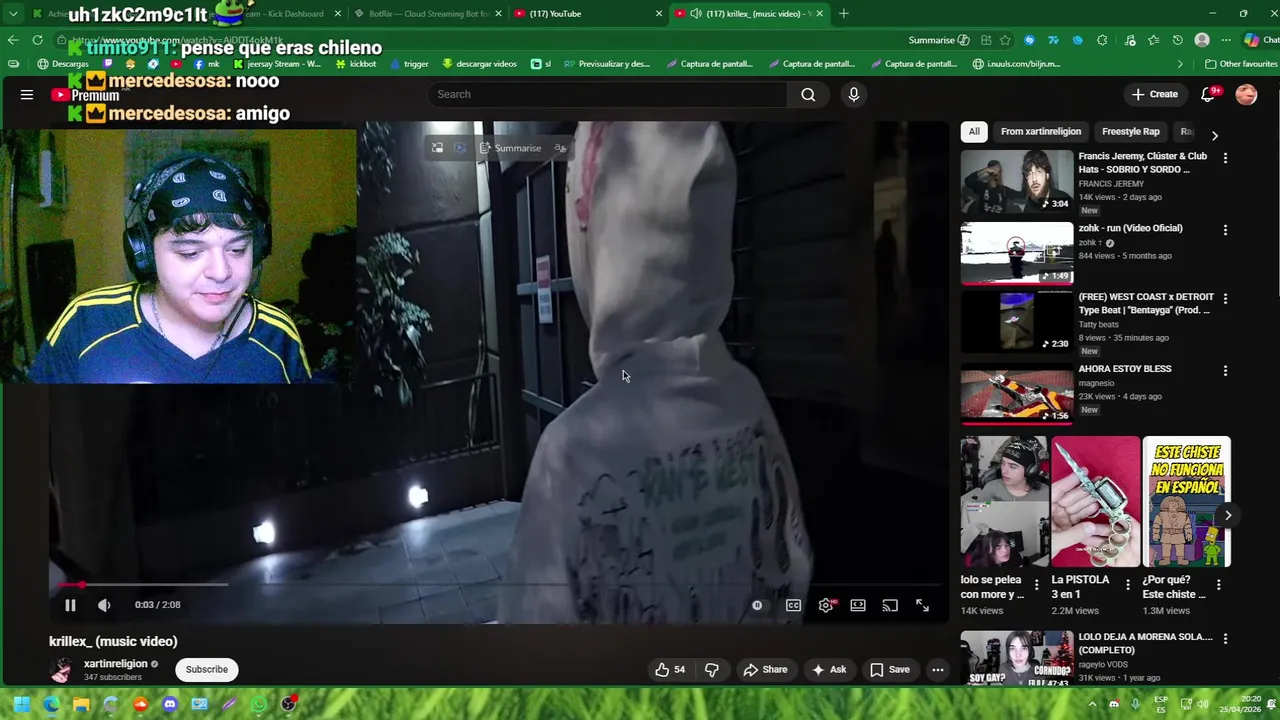Open the trigger bookmark
Viewport: 1280px width, 720px height.
[409, 64]
